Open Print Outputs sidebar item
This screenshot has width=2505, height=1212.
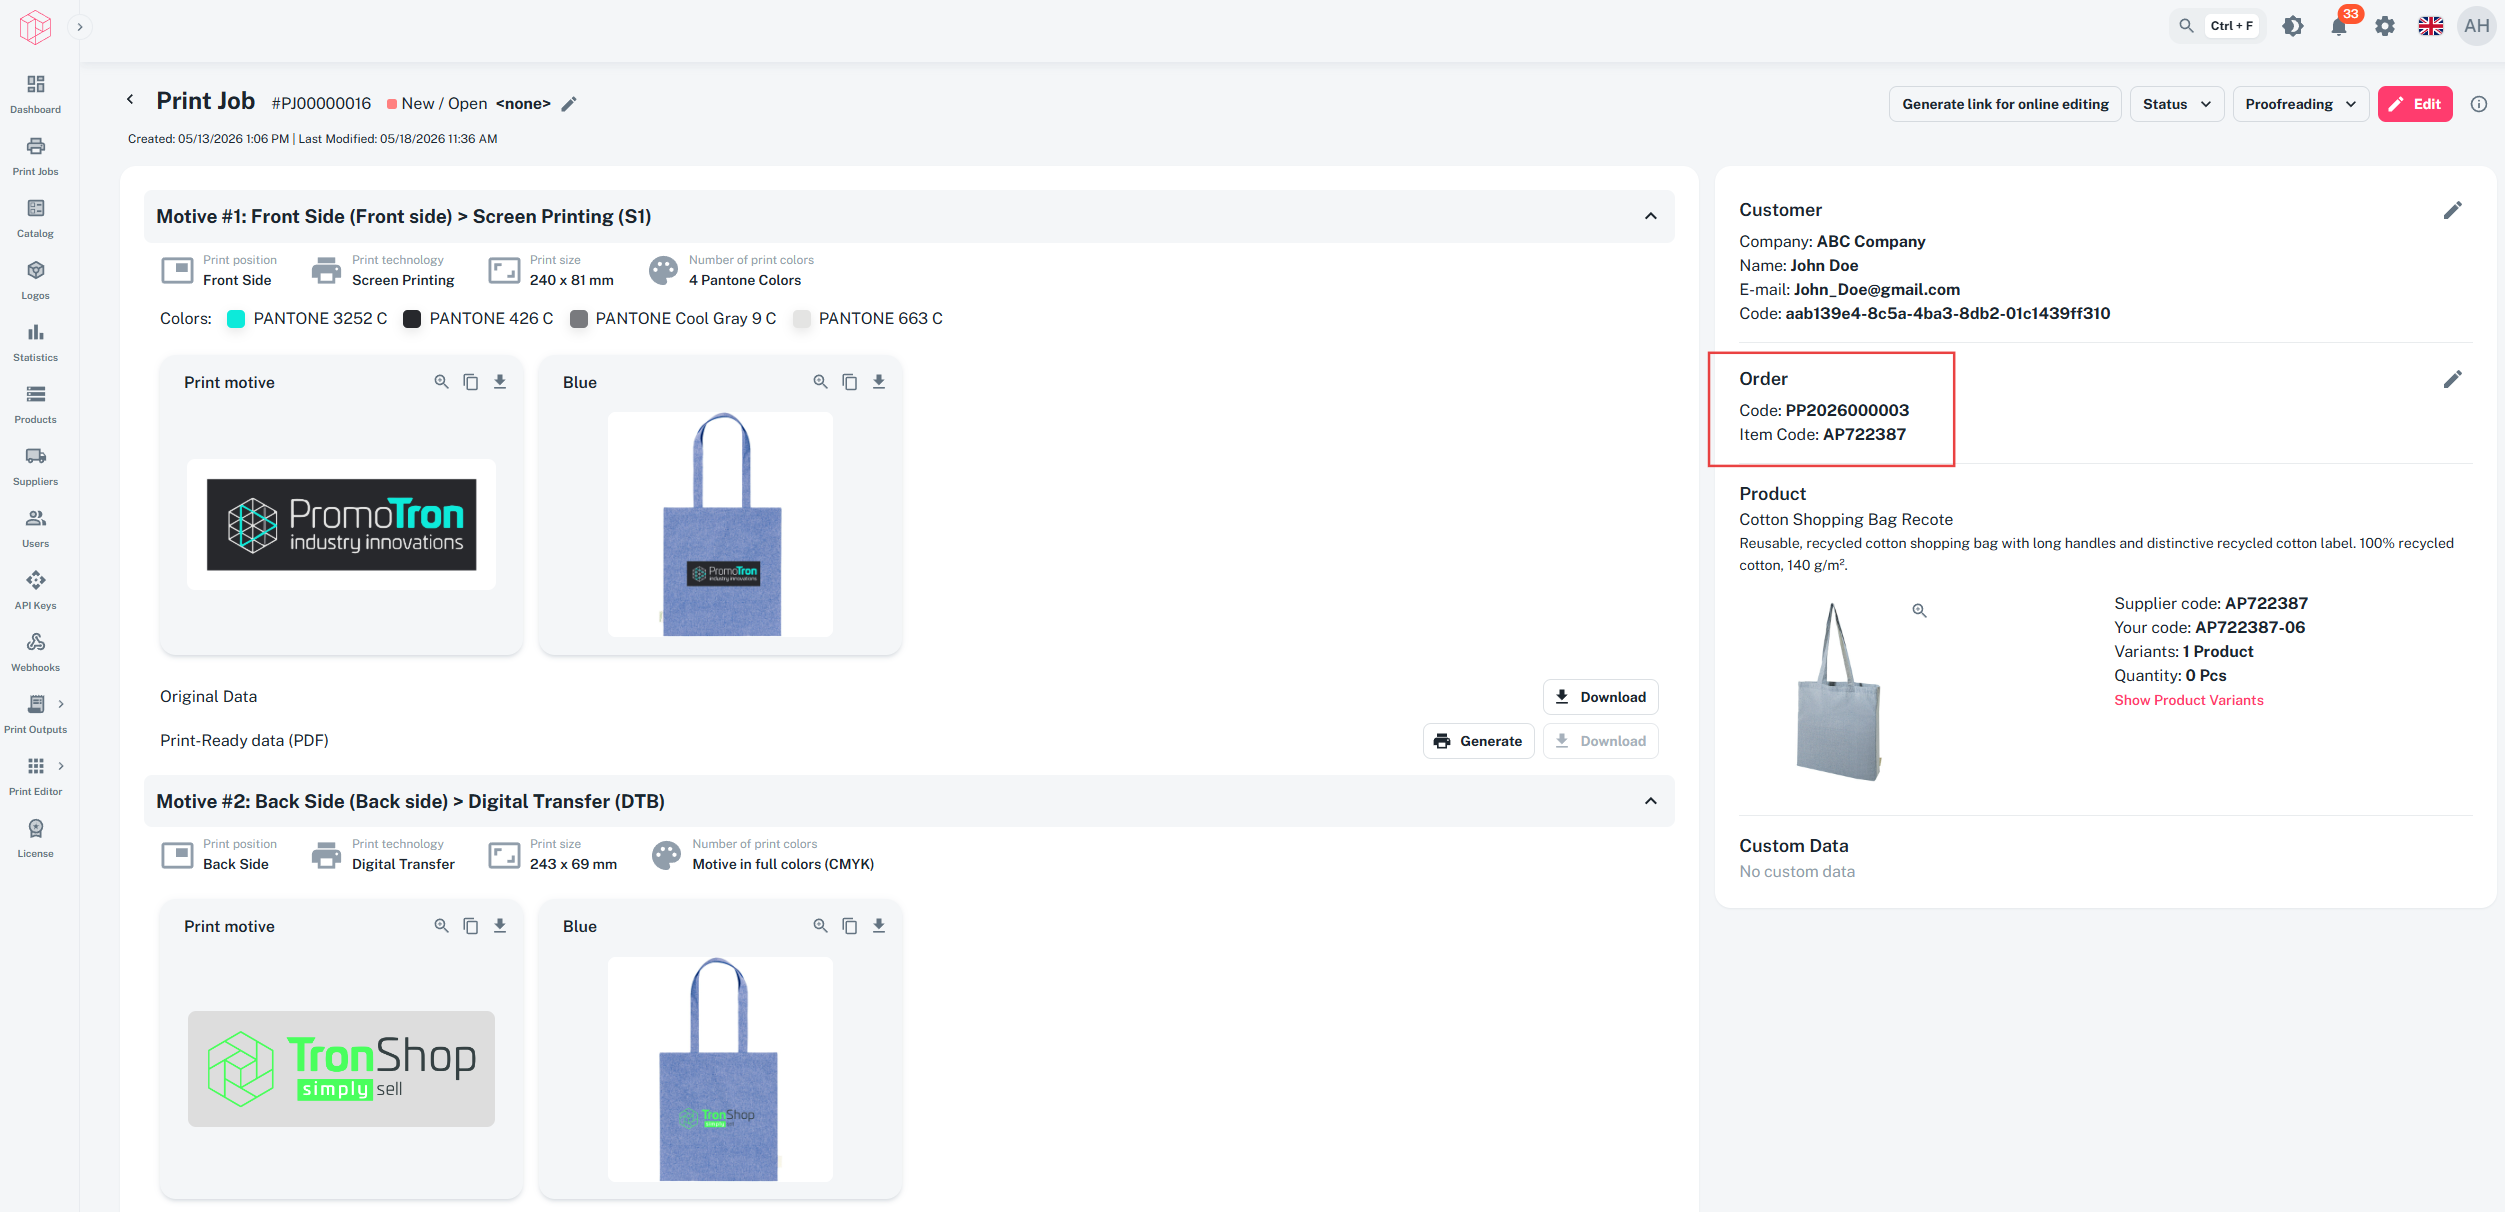point(35,714)
